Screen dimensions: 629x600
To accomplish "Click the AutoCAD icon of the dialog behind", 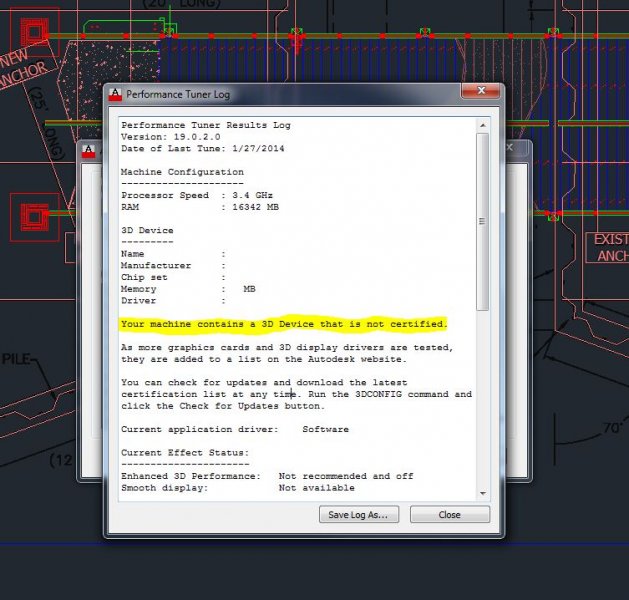I will pos(89,152).
